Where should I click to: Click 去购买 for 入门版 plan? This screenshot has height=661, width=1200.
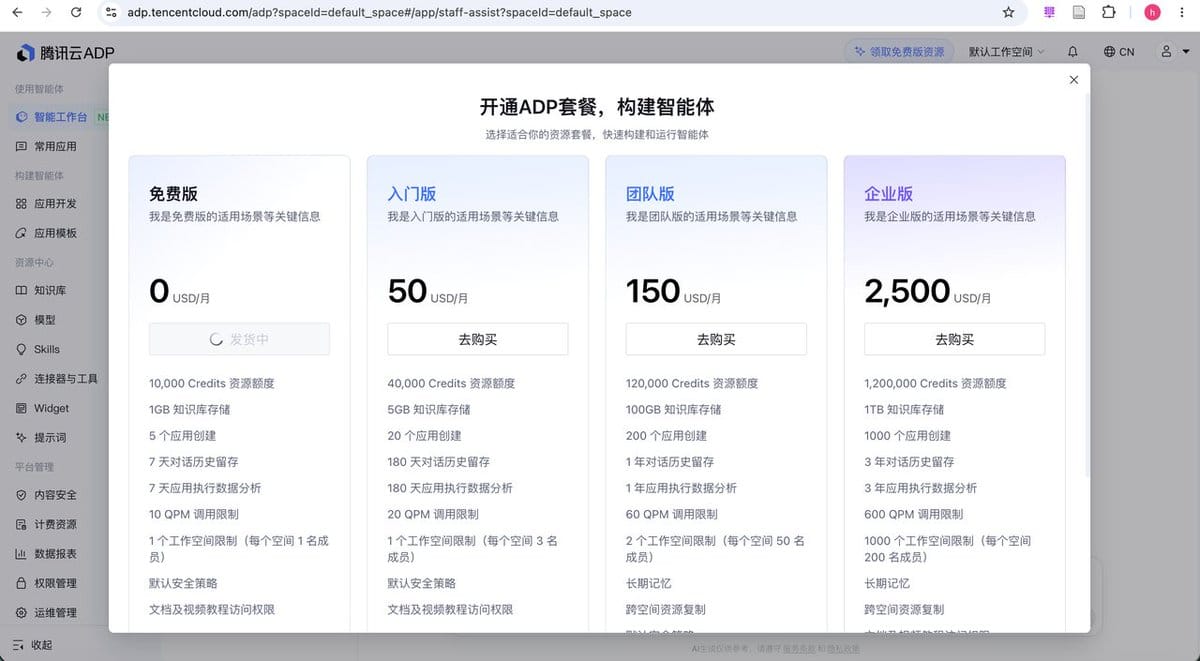(477, 339)
